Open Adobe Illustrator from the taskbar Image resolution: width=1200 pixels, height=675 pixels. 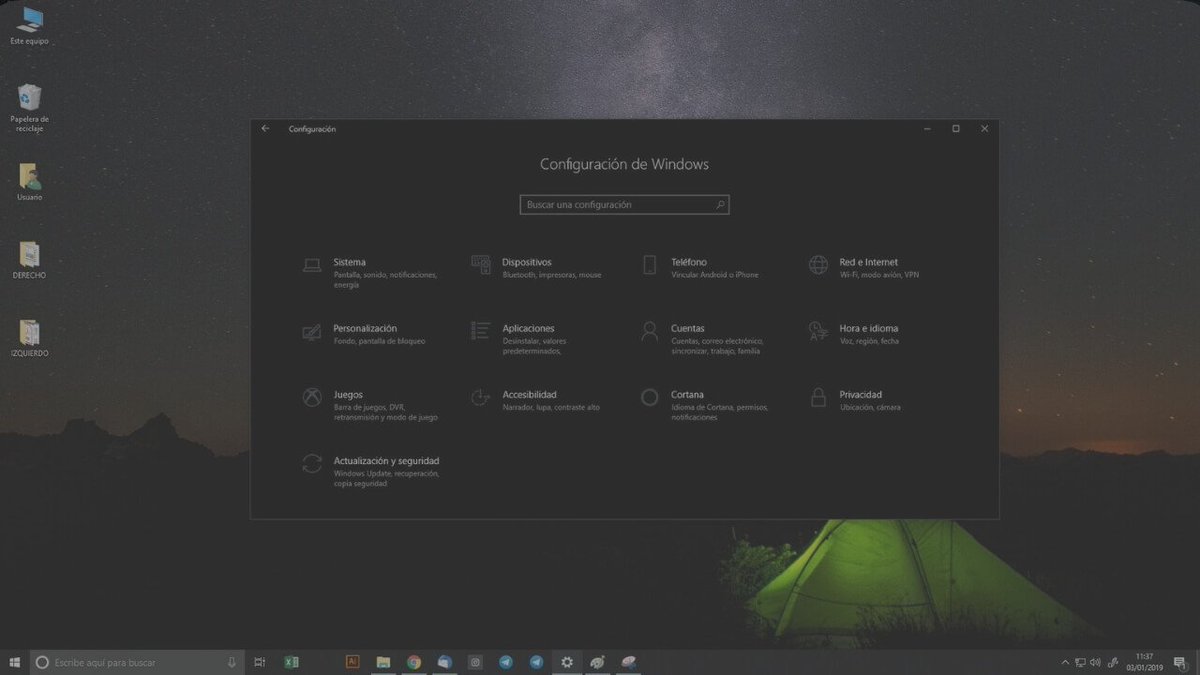(352, 662)
